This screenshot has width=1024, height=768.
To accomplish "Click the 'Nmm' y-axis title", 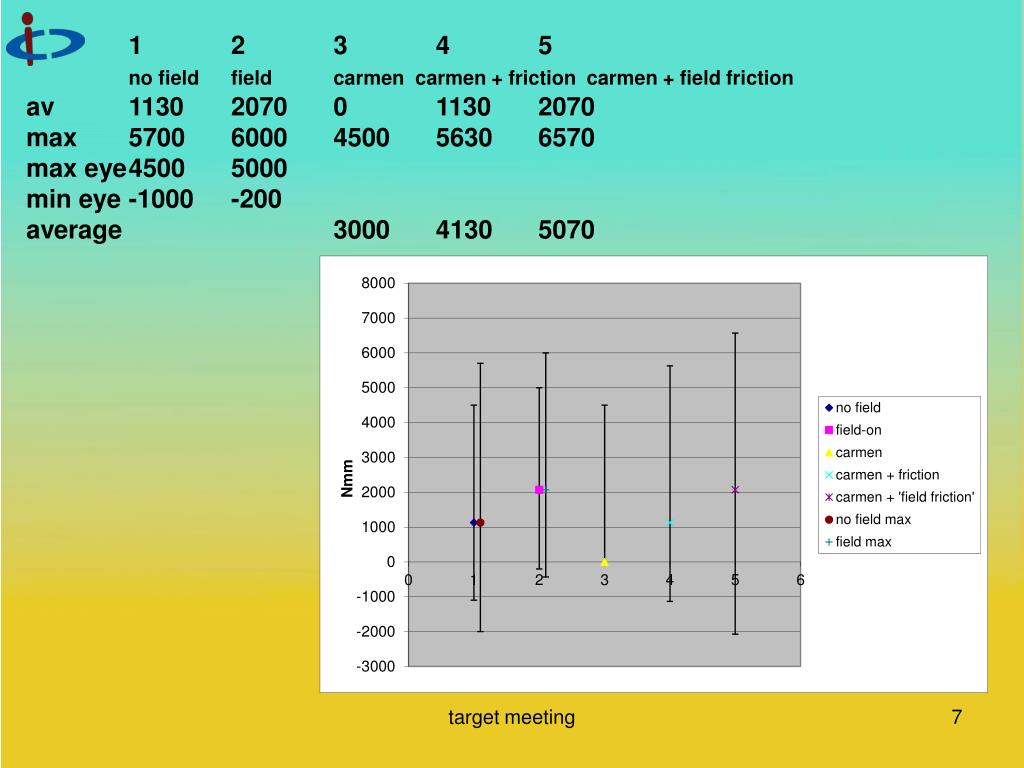I will click(347, 479).
